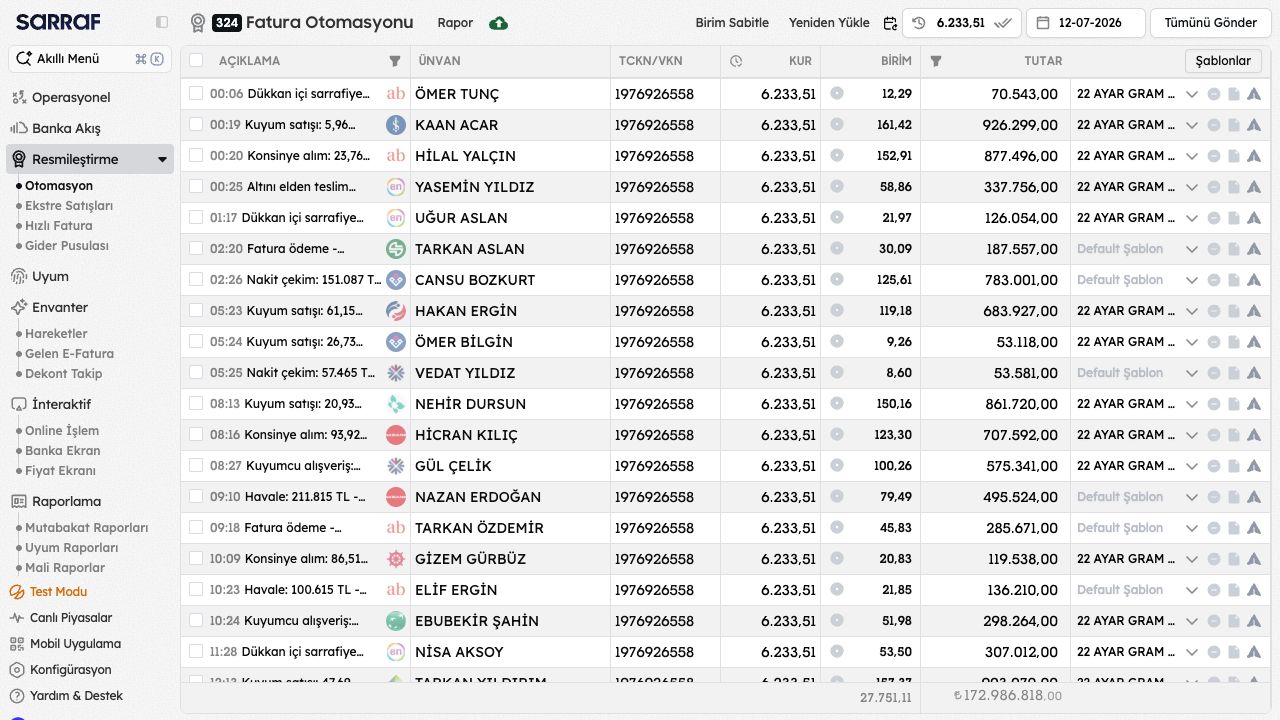Viewport: 1280px width, 720px height.
Task: Collapse the Resmileştirme sidebar section
Action: click(x=162, y=159)
